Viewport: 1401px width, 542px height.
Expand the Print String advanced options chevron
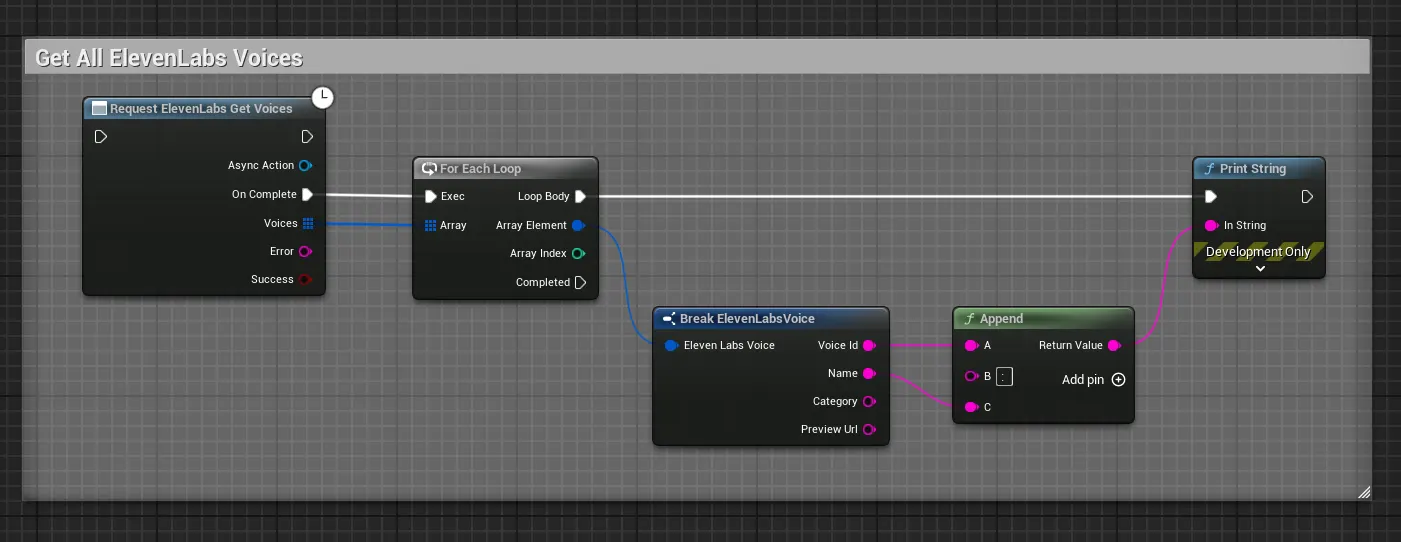(x=1260, y=268)
